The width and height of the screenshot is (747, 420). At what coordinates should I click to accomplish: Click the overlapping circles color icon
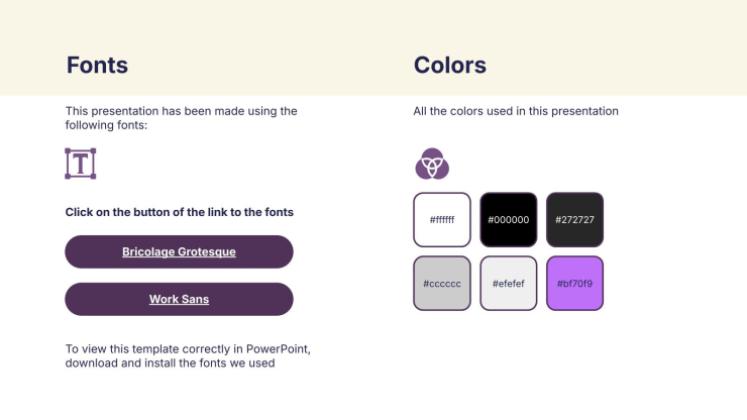click(432, 162)
